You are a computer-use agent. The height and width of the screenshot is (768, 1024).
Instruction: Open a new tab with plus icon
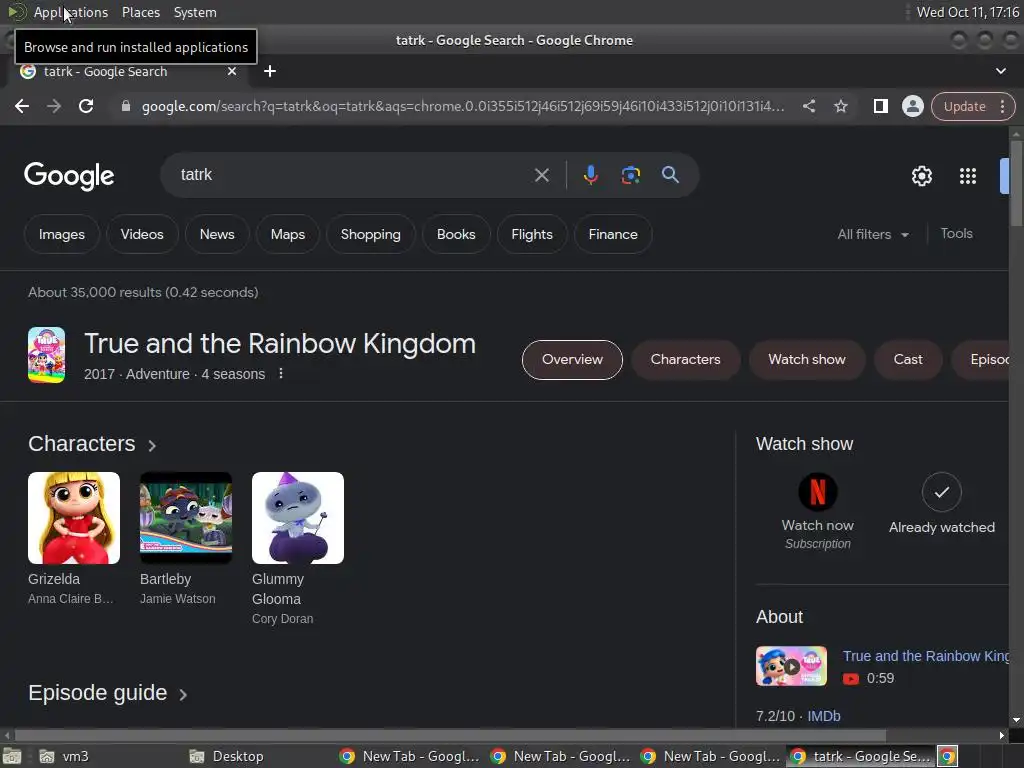tap(270, 71)
